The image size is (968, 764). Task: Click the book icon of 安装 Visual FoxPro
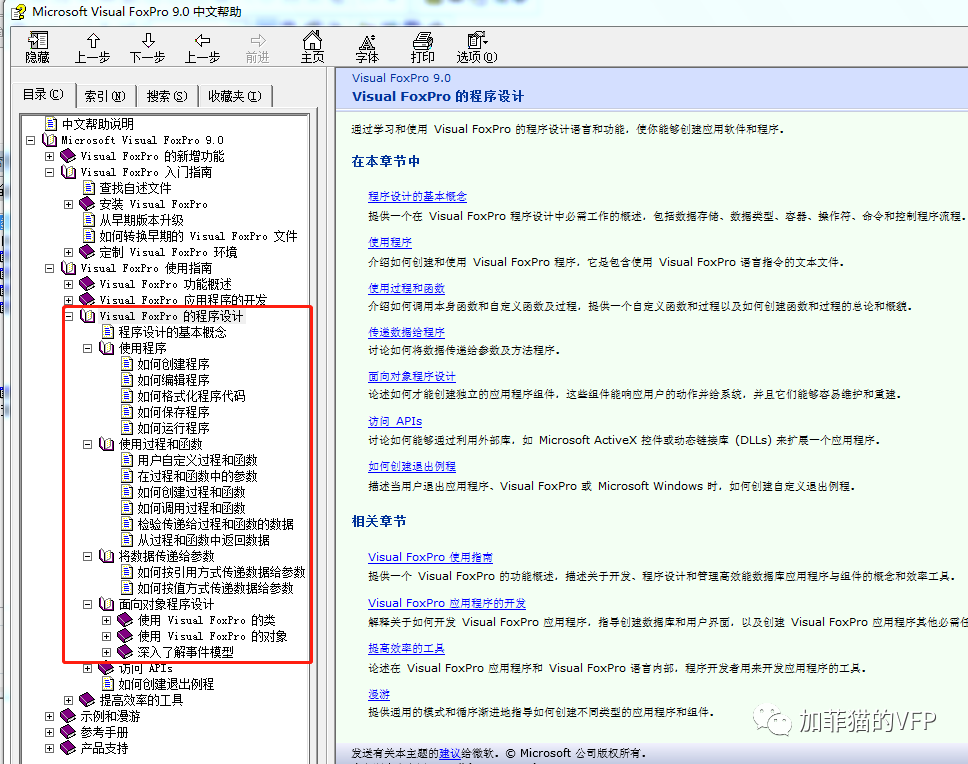tap(87, 204)
